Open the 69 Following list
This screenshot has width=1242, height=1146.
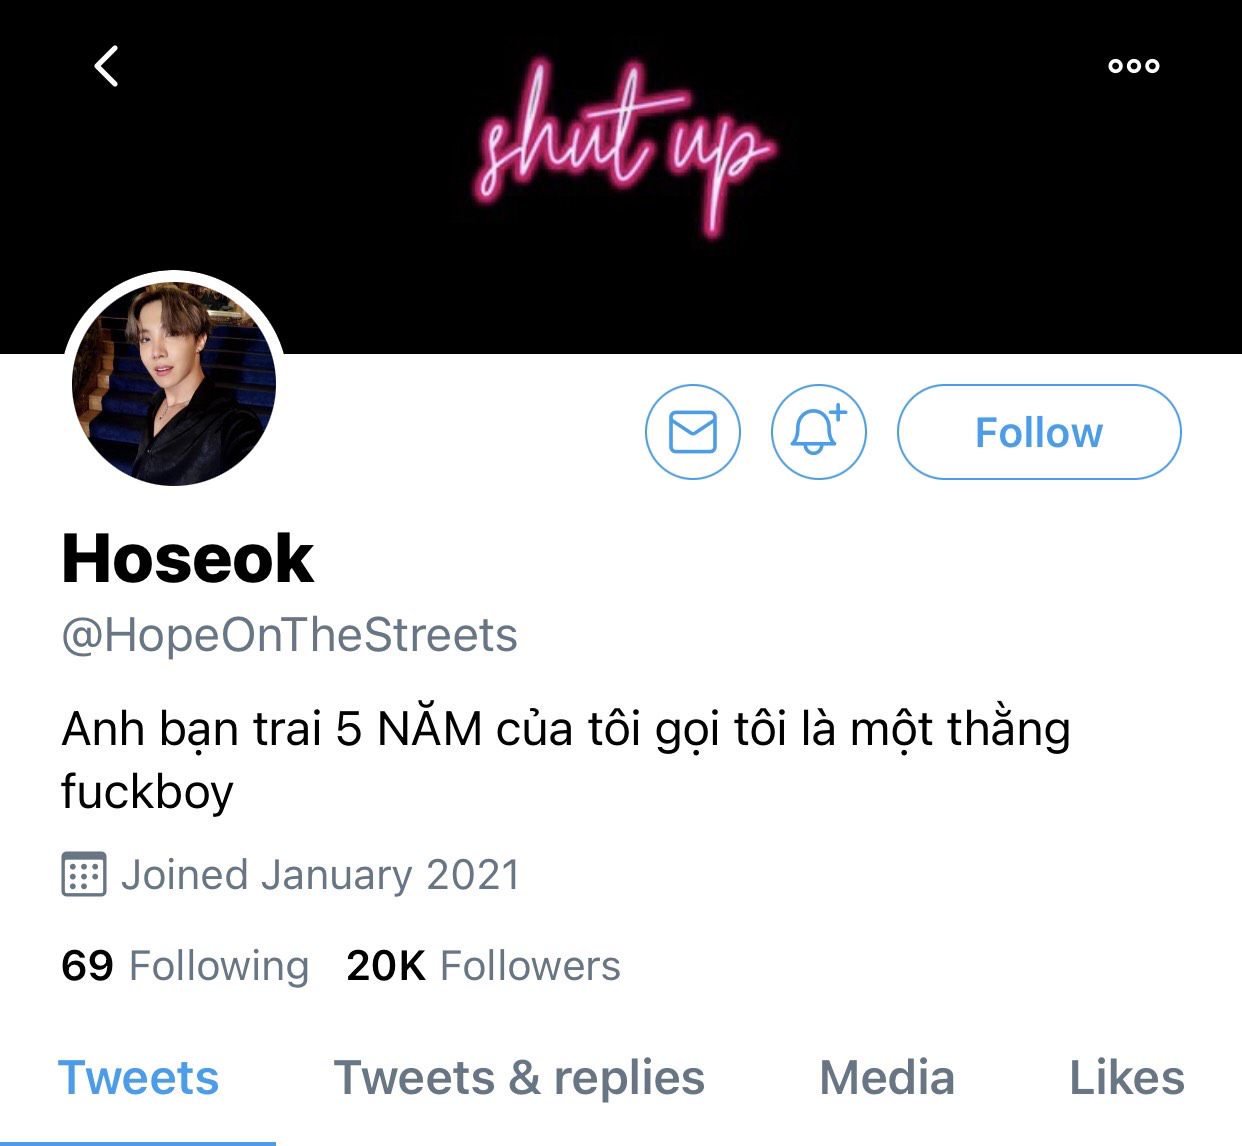pos(185,966)
